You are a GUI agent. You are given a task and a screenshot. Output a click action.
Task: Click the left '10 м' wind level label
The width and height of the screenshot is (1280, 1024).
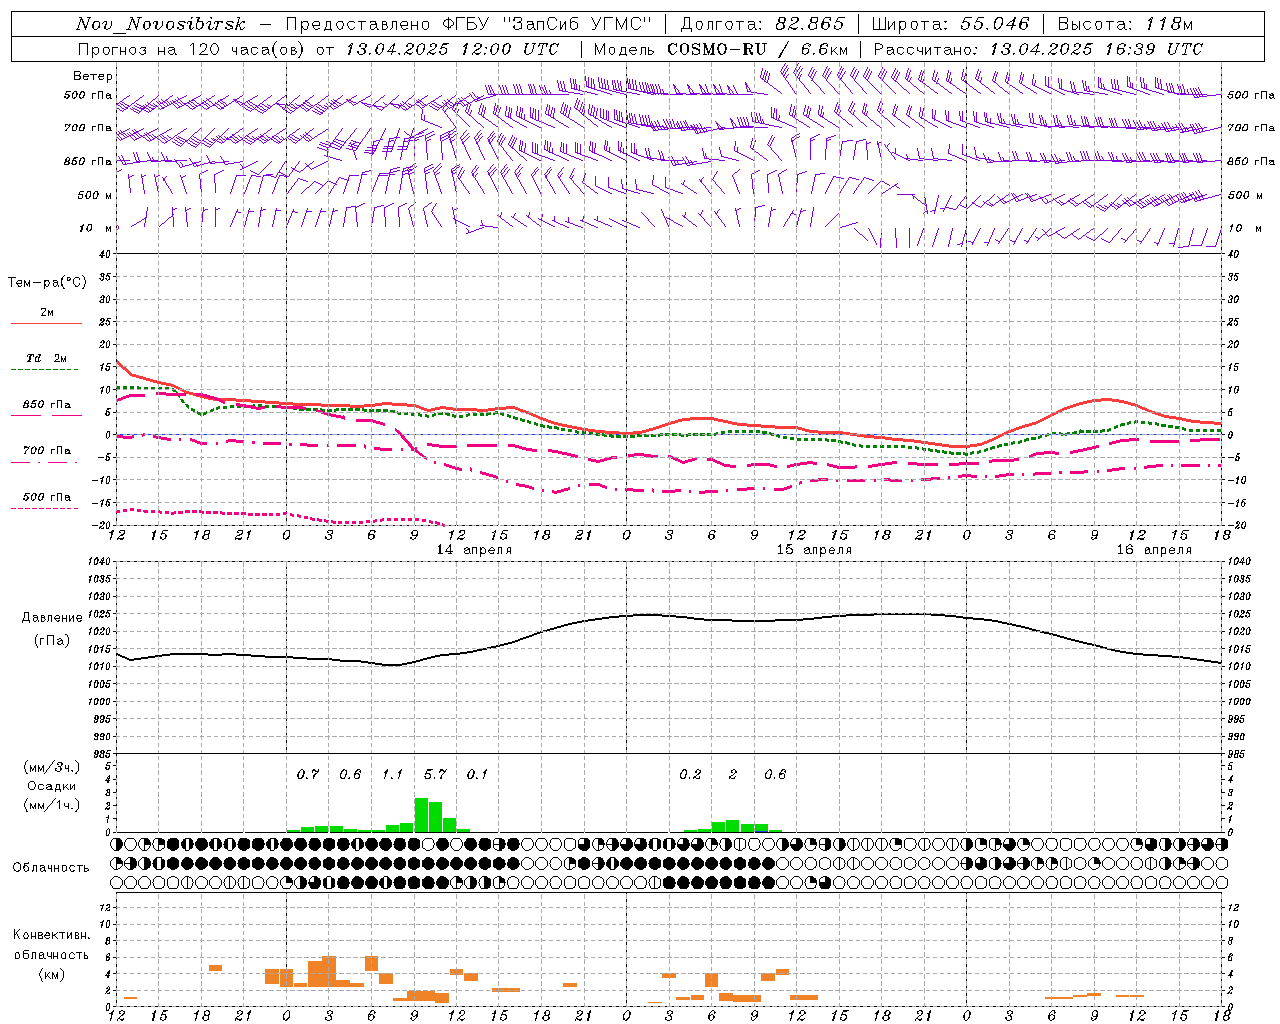point(97,228)
